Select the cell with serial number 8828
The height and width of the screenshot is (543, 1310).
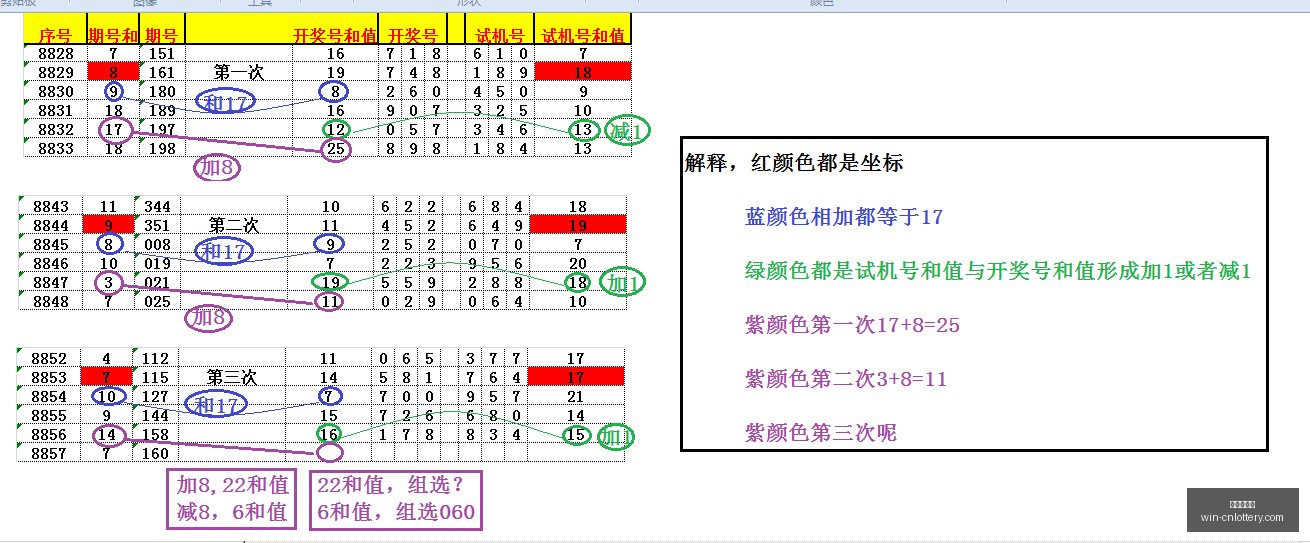(55, 53)
